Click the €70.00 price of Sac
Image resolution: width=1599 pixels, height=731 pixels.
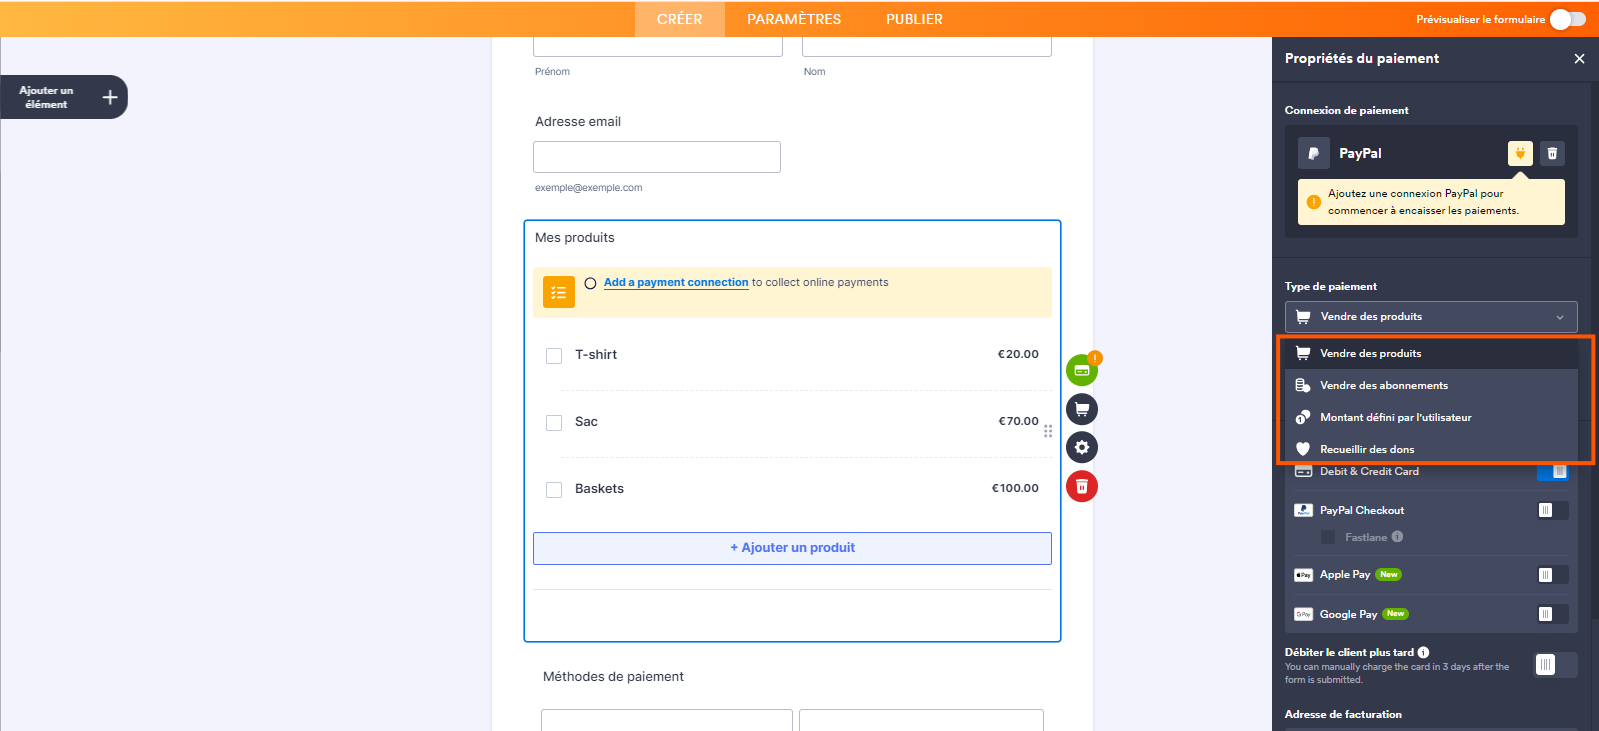click(x=1018, y=421)
